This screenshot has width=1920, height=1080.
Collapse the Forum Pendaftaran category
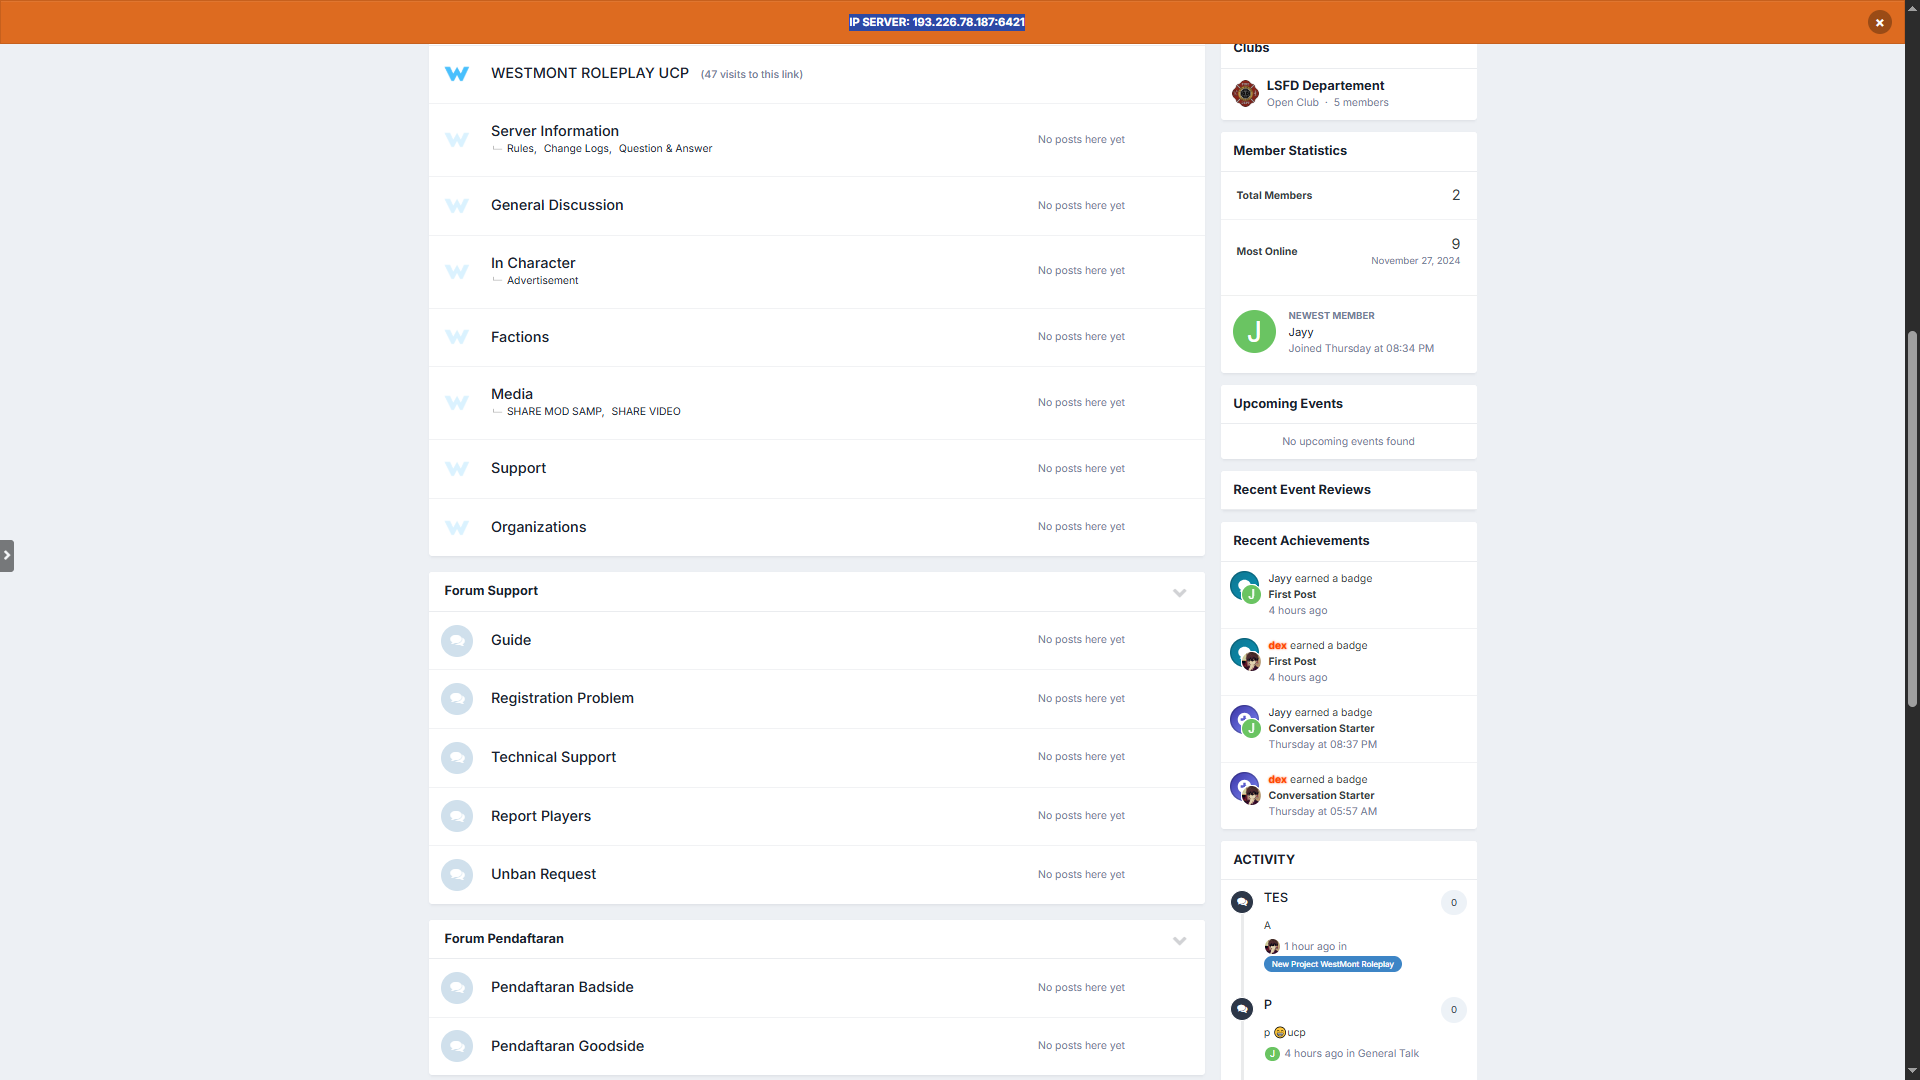click(x=1180, y=940)
